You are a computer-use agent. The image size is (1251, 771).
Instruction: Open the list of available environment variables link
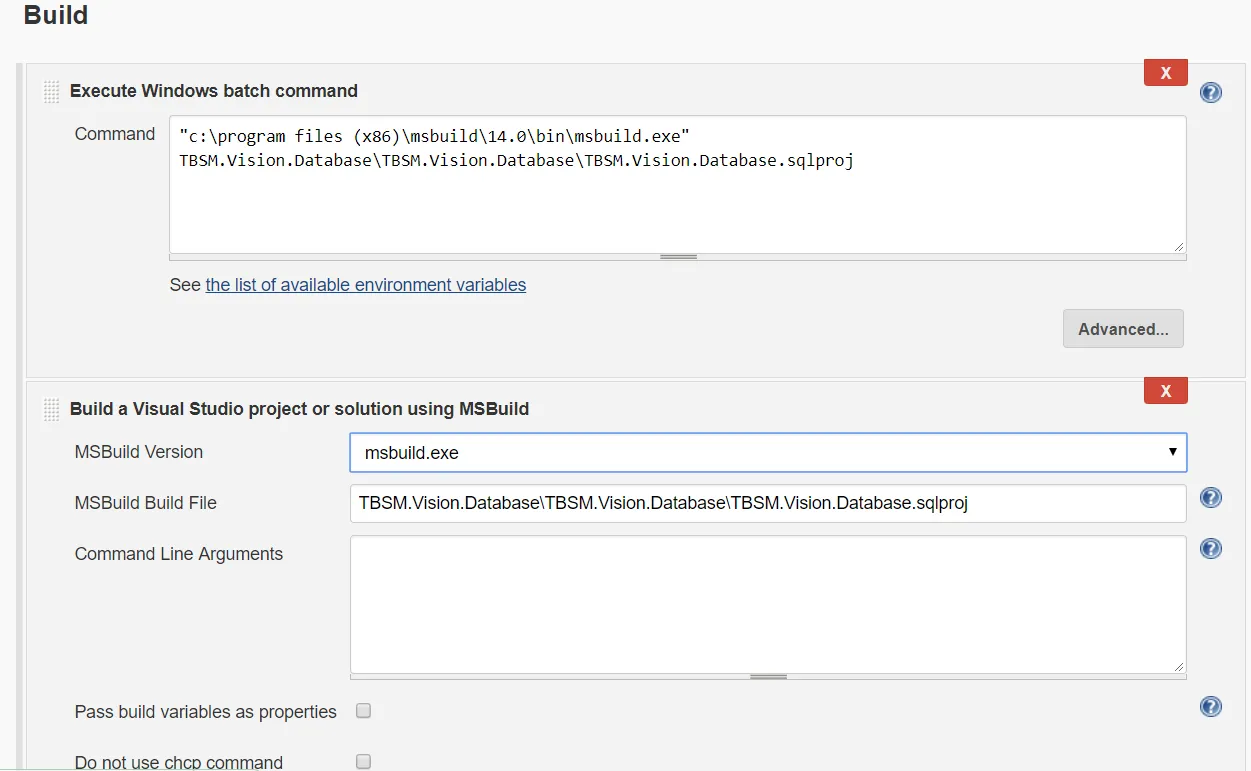365,285
